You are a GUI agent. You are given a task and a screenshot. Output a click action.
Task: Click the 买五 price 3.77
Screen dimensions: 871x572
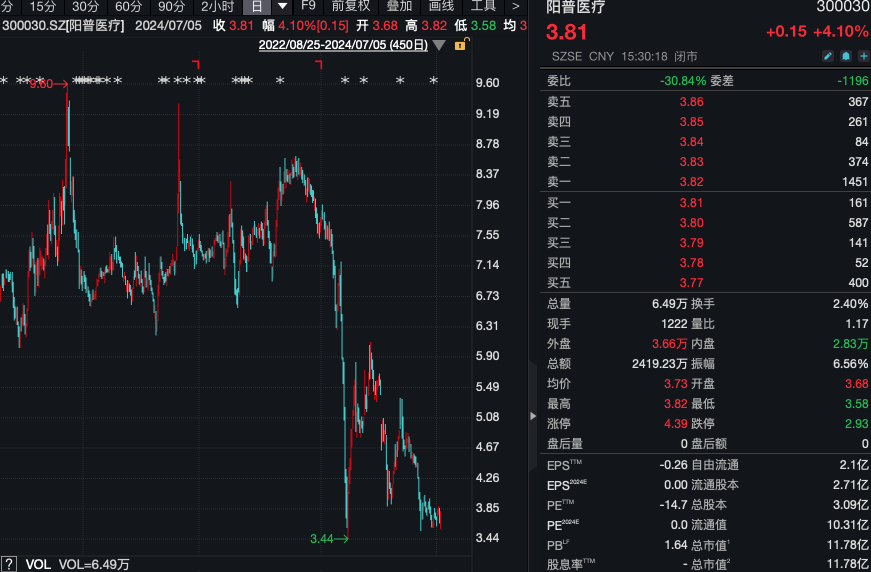tap(692, 283)
